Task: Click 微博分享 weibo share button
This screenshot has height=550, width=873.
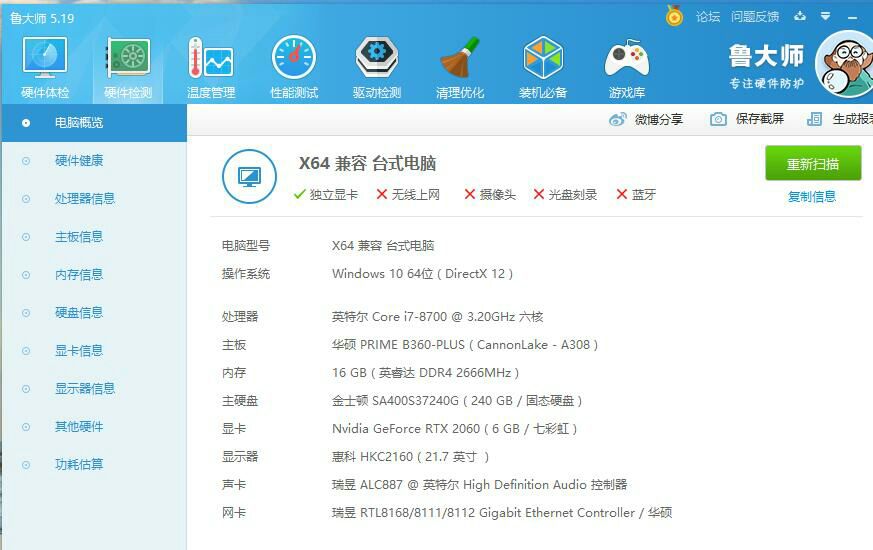Action: (646, 119)
